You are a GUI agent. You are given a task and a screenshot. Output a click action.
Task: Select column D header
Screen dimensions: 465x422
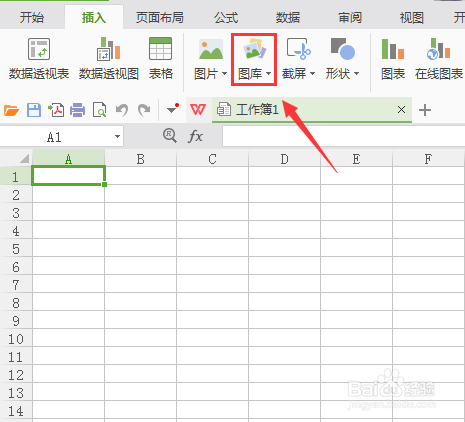pos(285,159)
